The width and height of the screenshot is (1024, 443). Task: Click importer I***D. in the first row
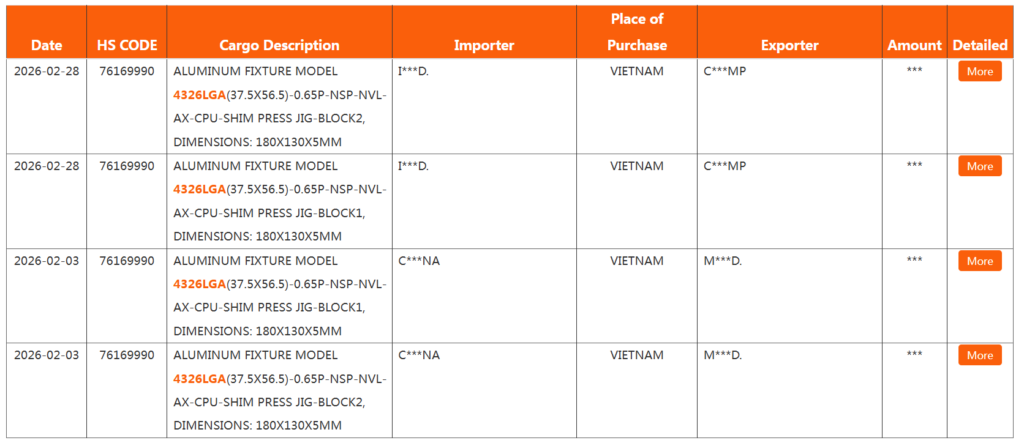413,72
